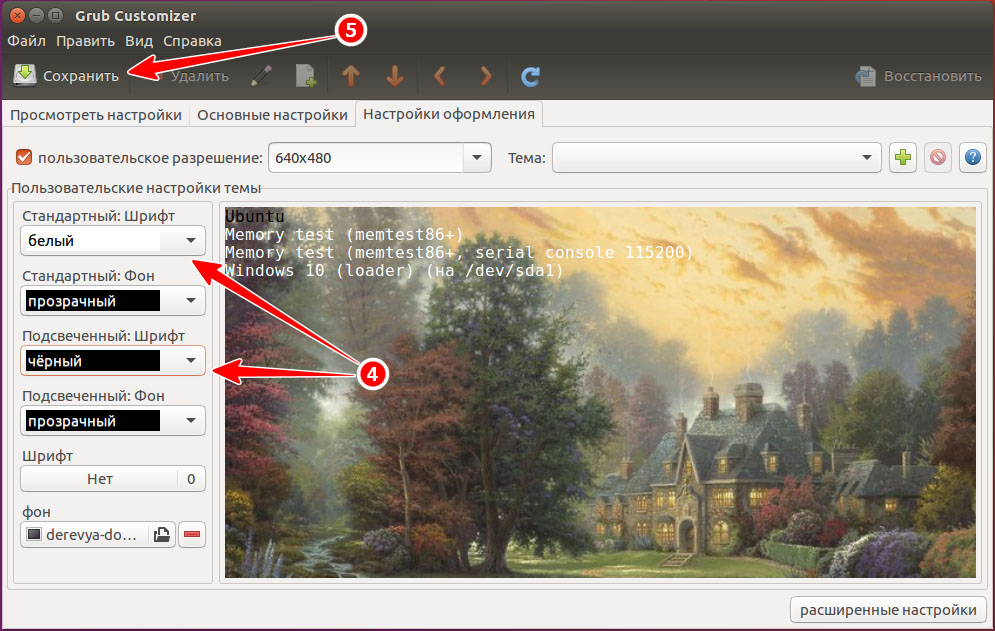Click 'Windows 10 (loader)' preview entry

394,271
